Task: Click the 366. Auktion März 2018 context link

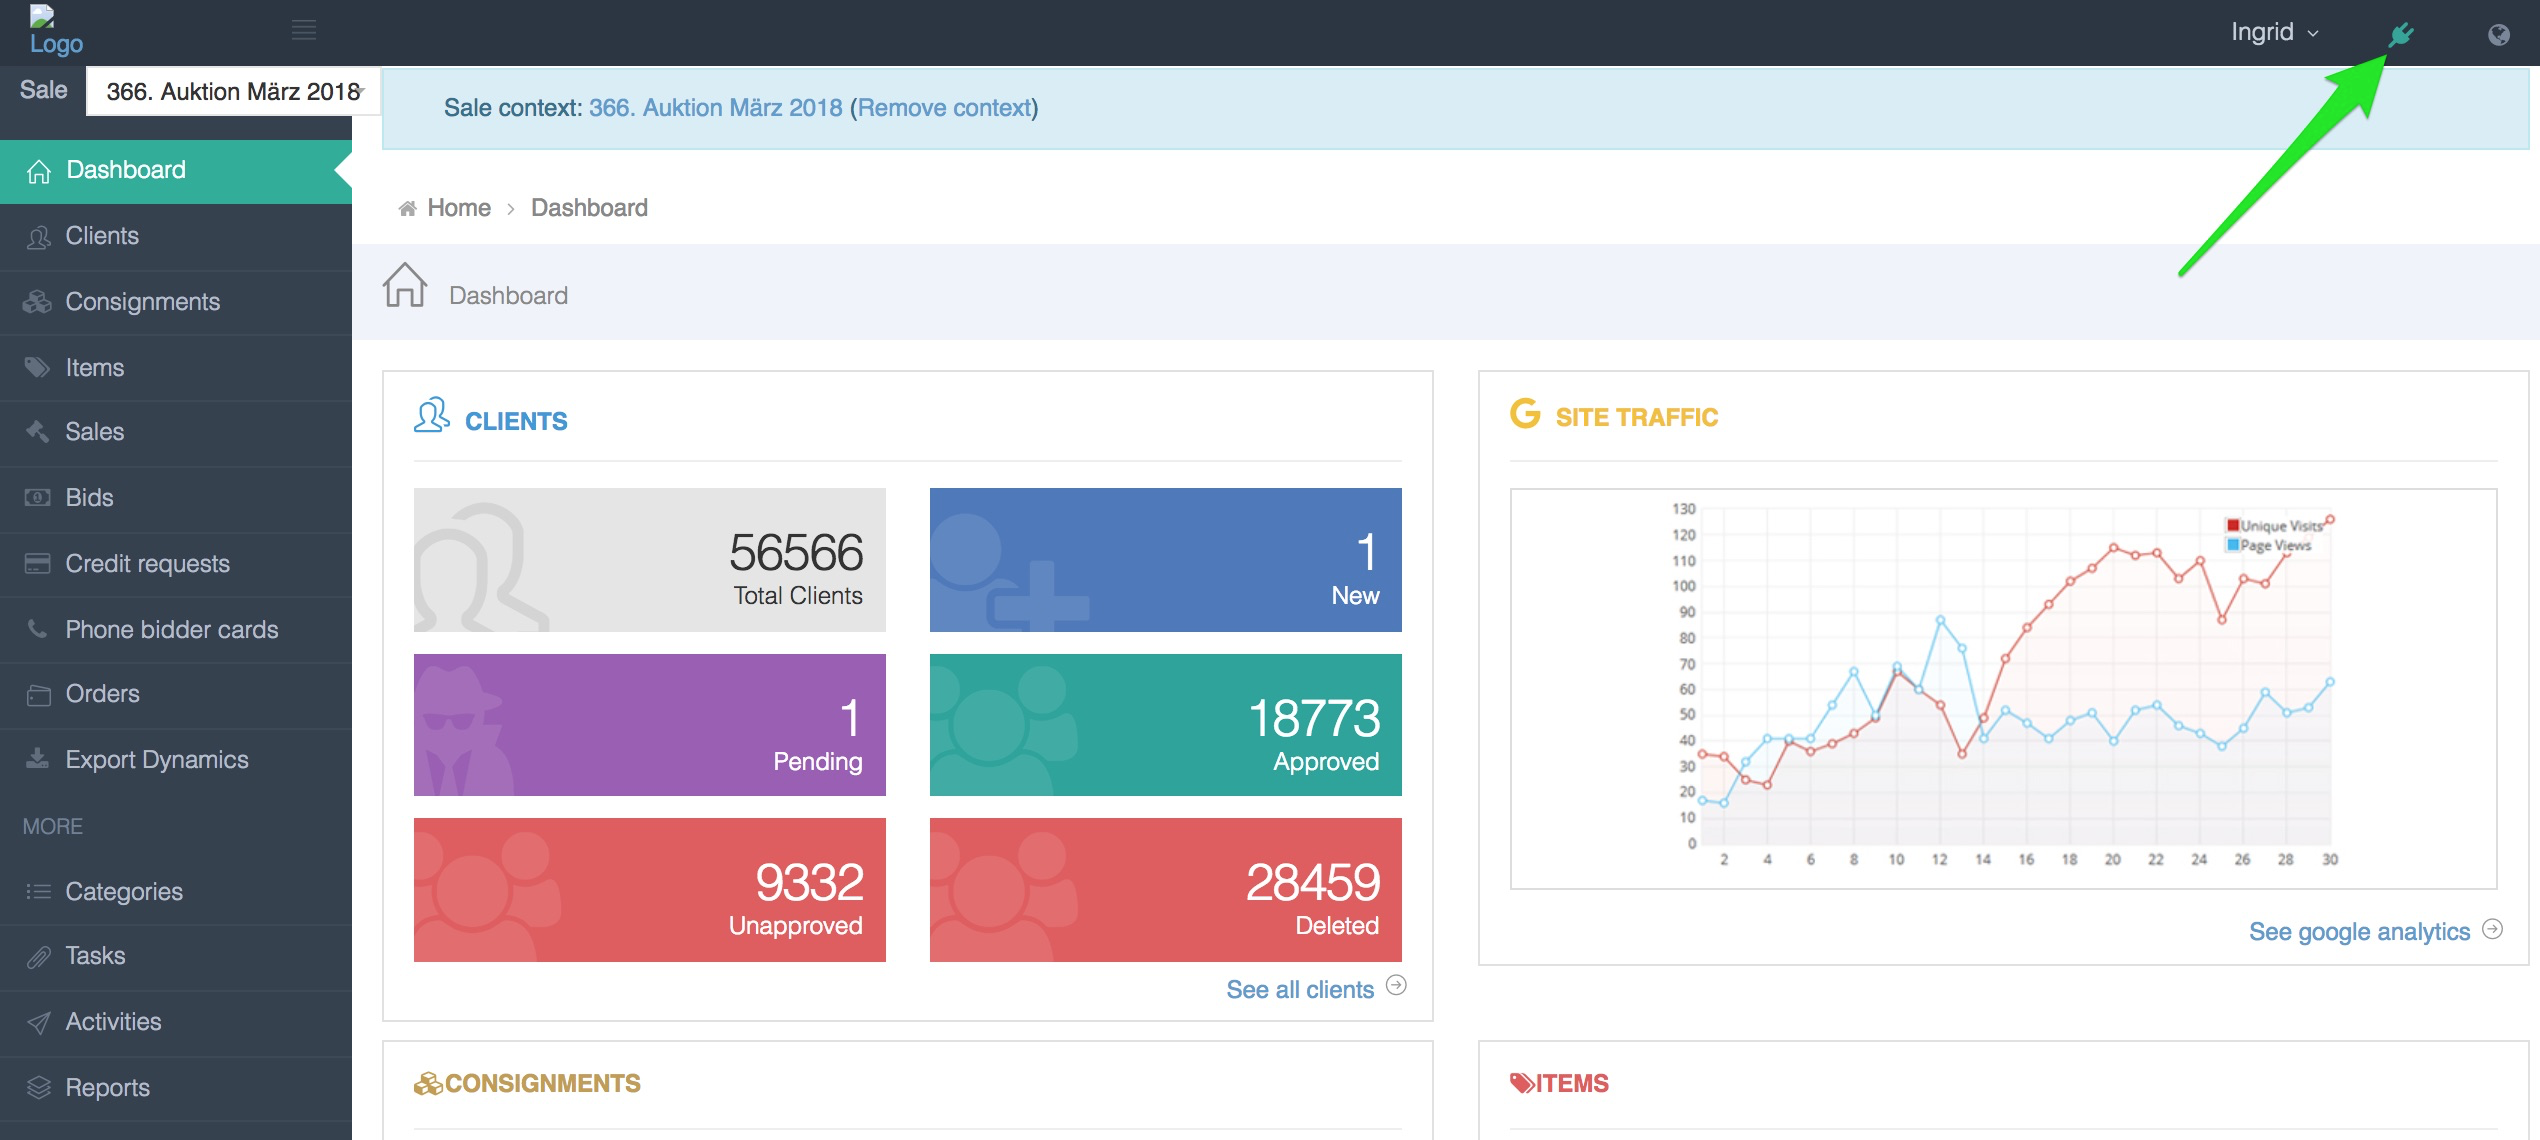Action: 716,108
